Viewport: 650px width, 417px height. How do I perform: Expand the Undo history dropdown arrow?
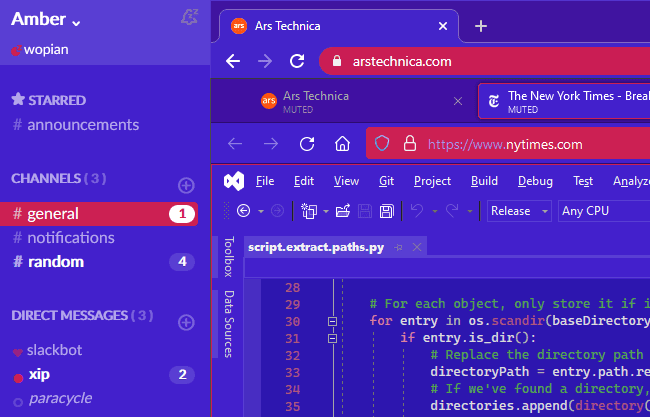click(434, 211)
